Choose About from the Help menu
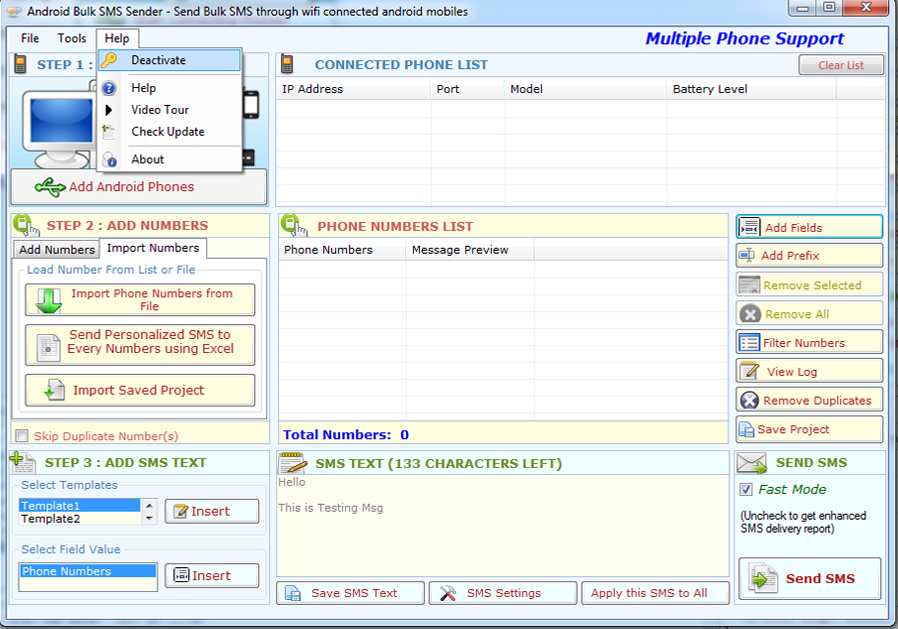898x629 pixels. 170,160
